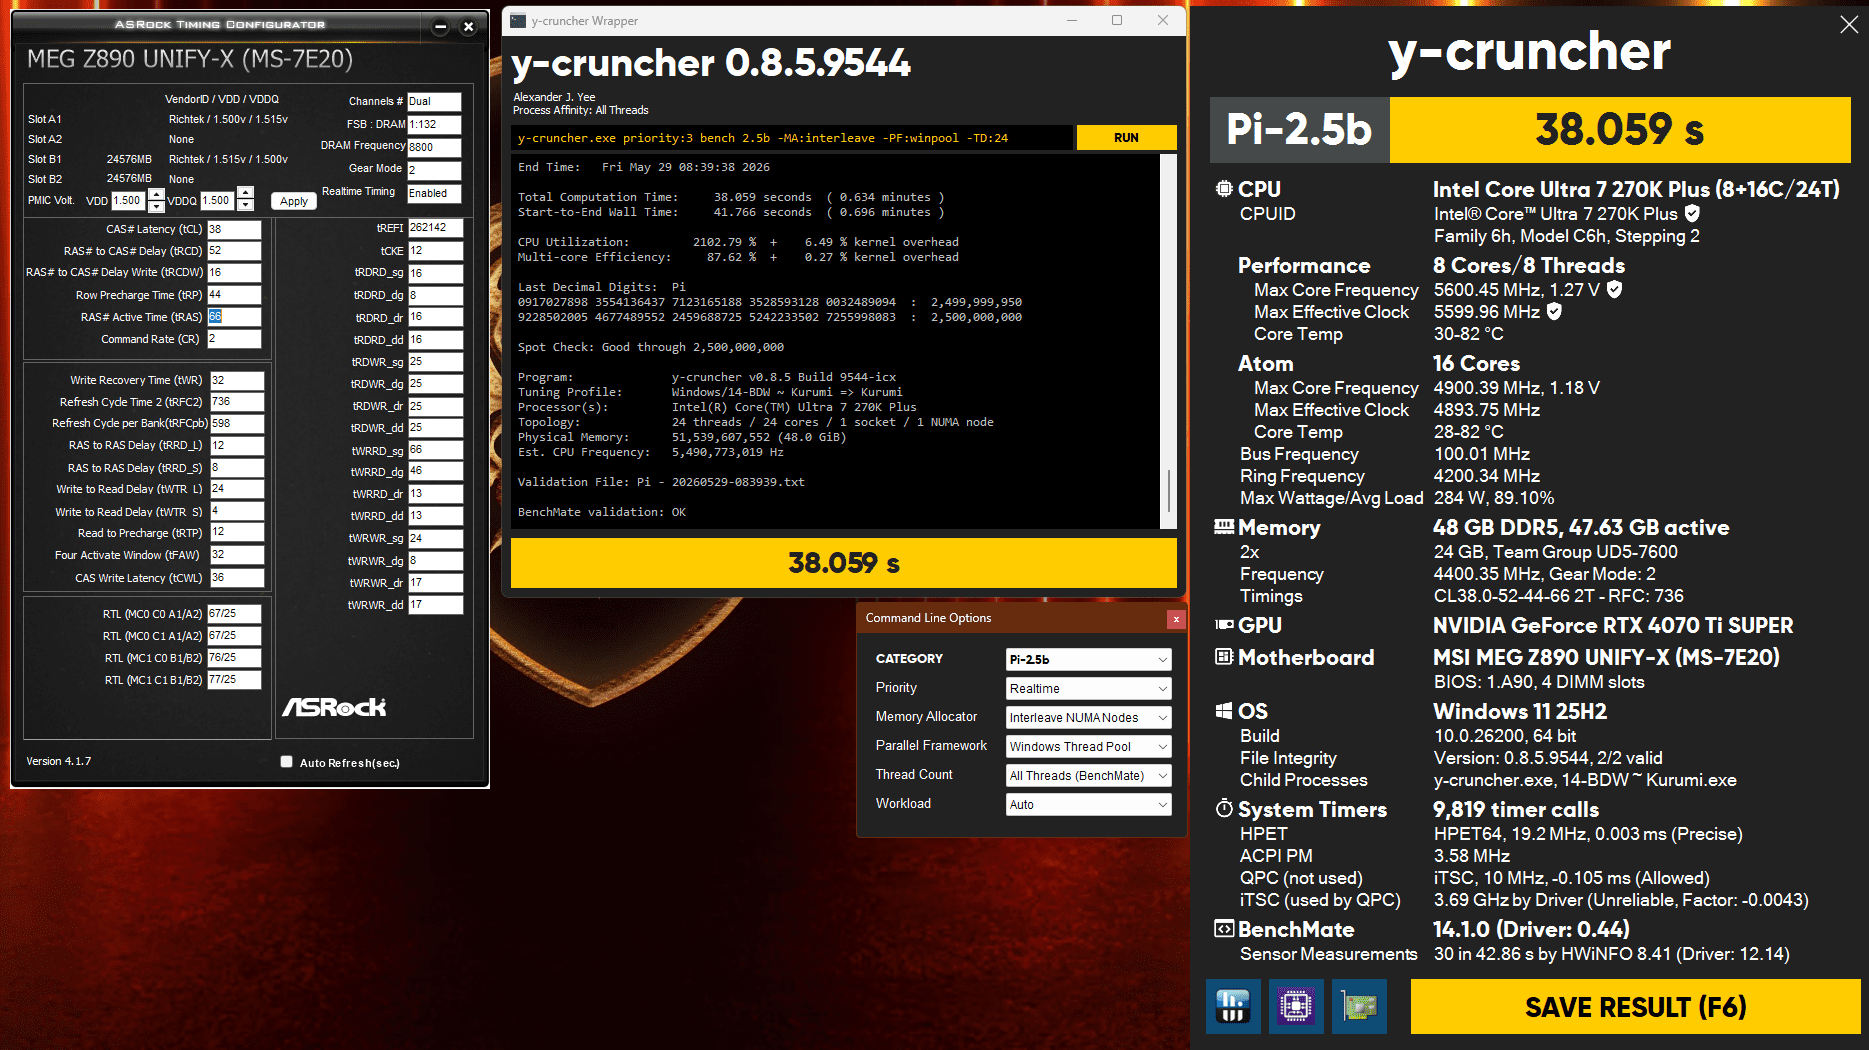
Task: Click the VDDQ voltage field
Action: pyautogui.click(x=218, y=200)
